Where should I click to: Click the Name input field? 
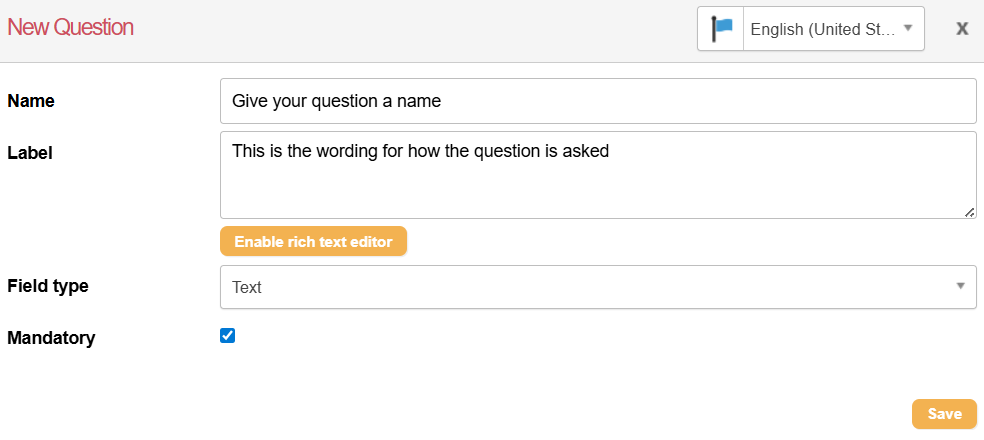(x=598, y=101)
